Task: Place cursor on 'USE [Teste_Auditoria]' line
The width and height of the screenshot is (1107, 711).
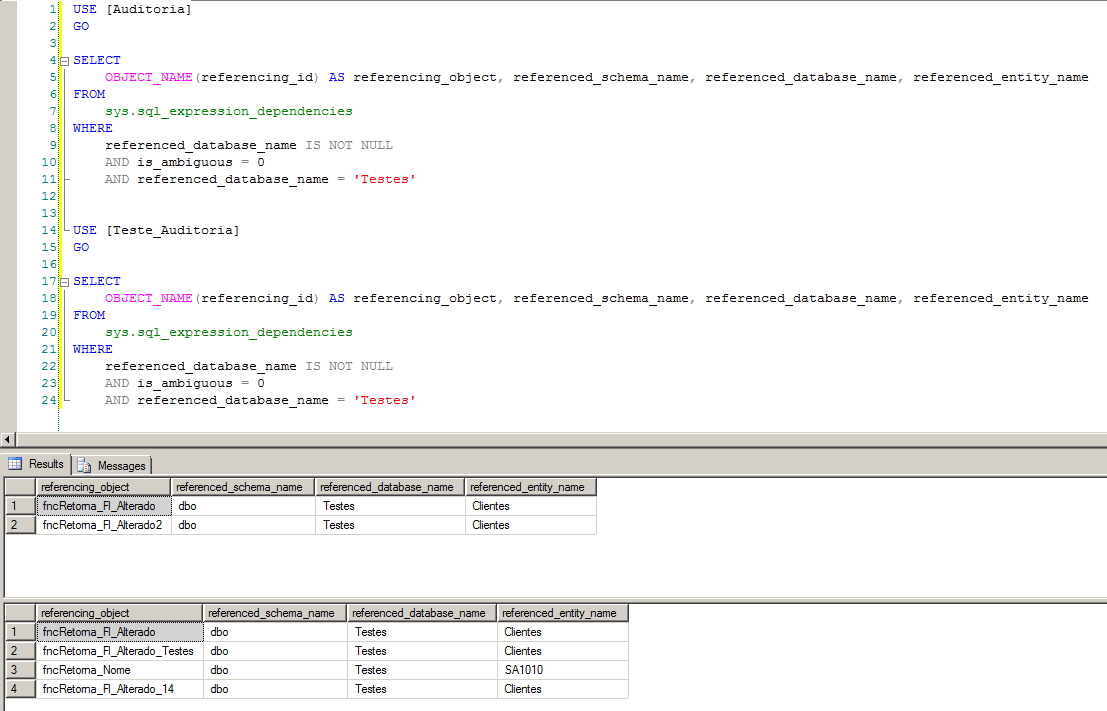Action: [x=156, y=230]
